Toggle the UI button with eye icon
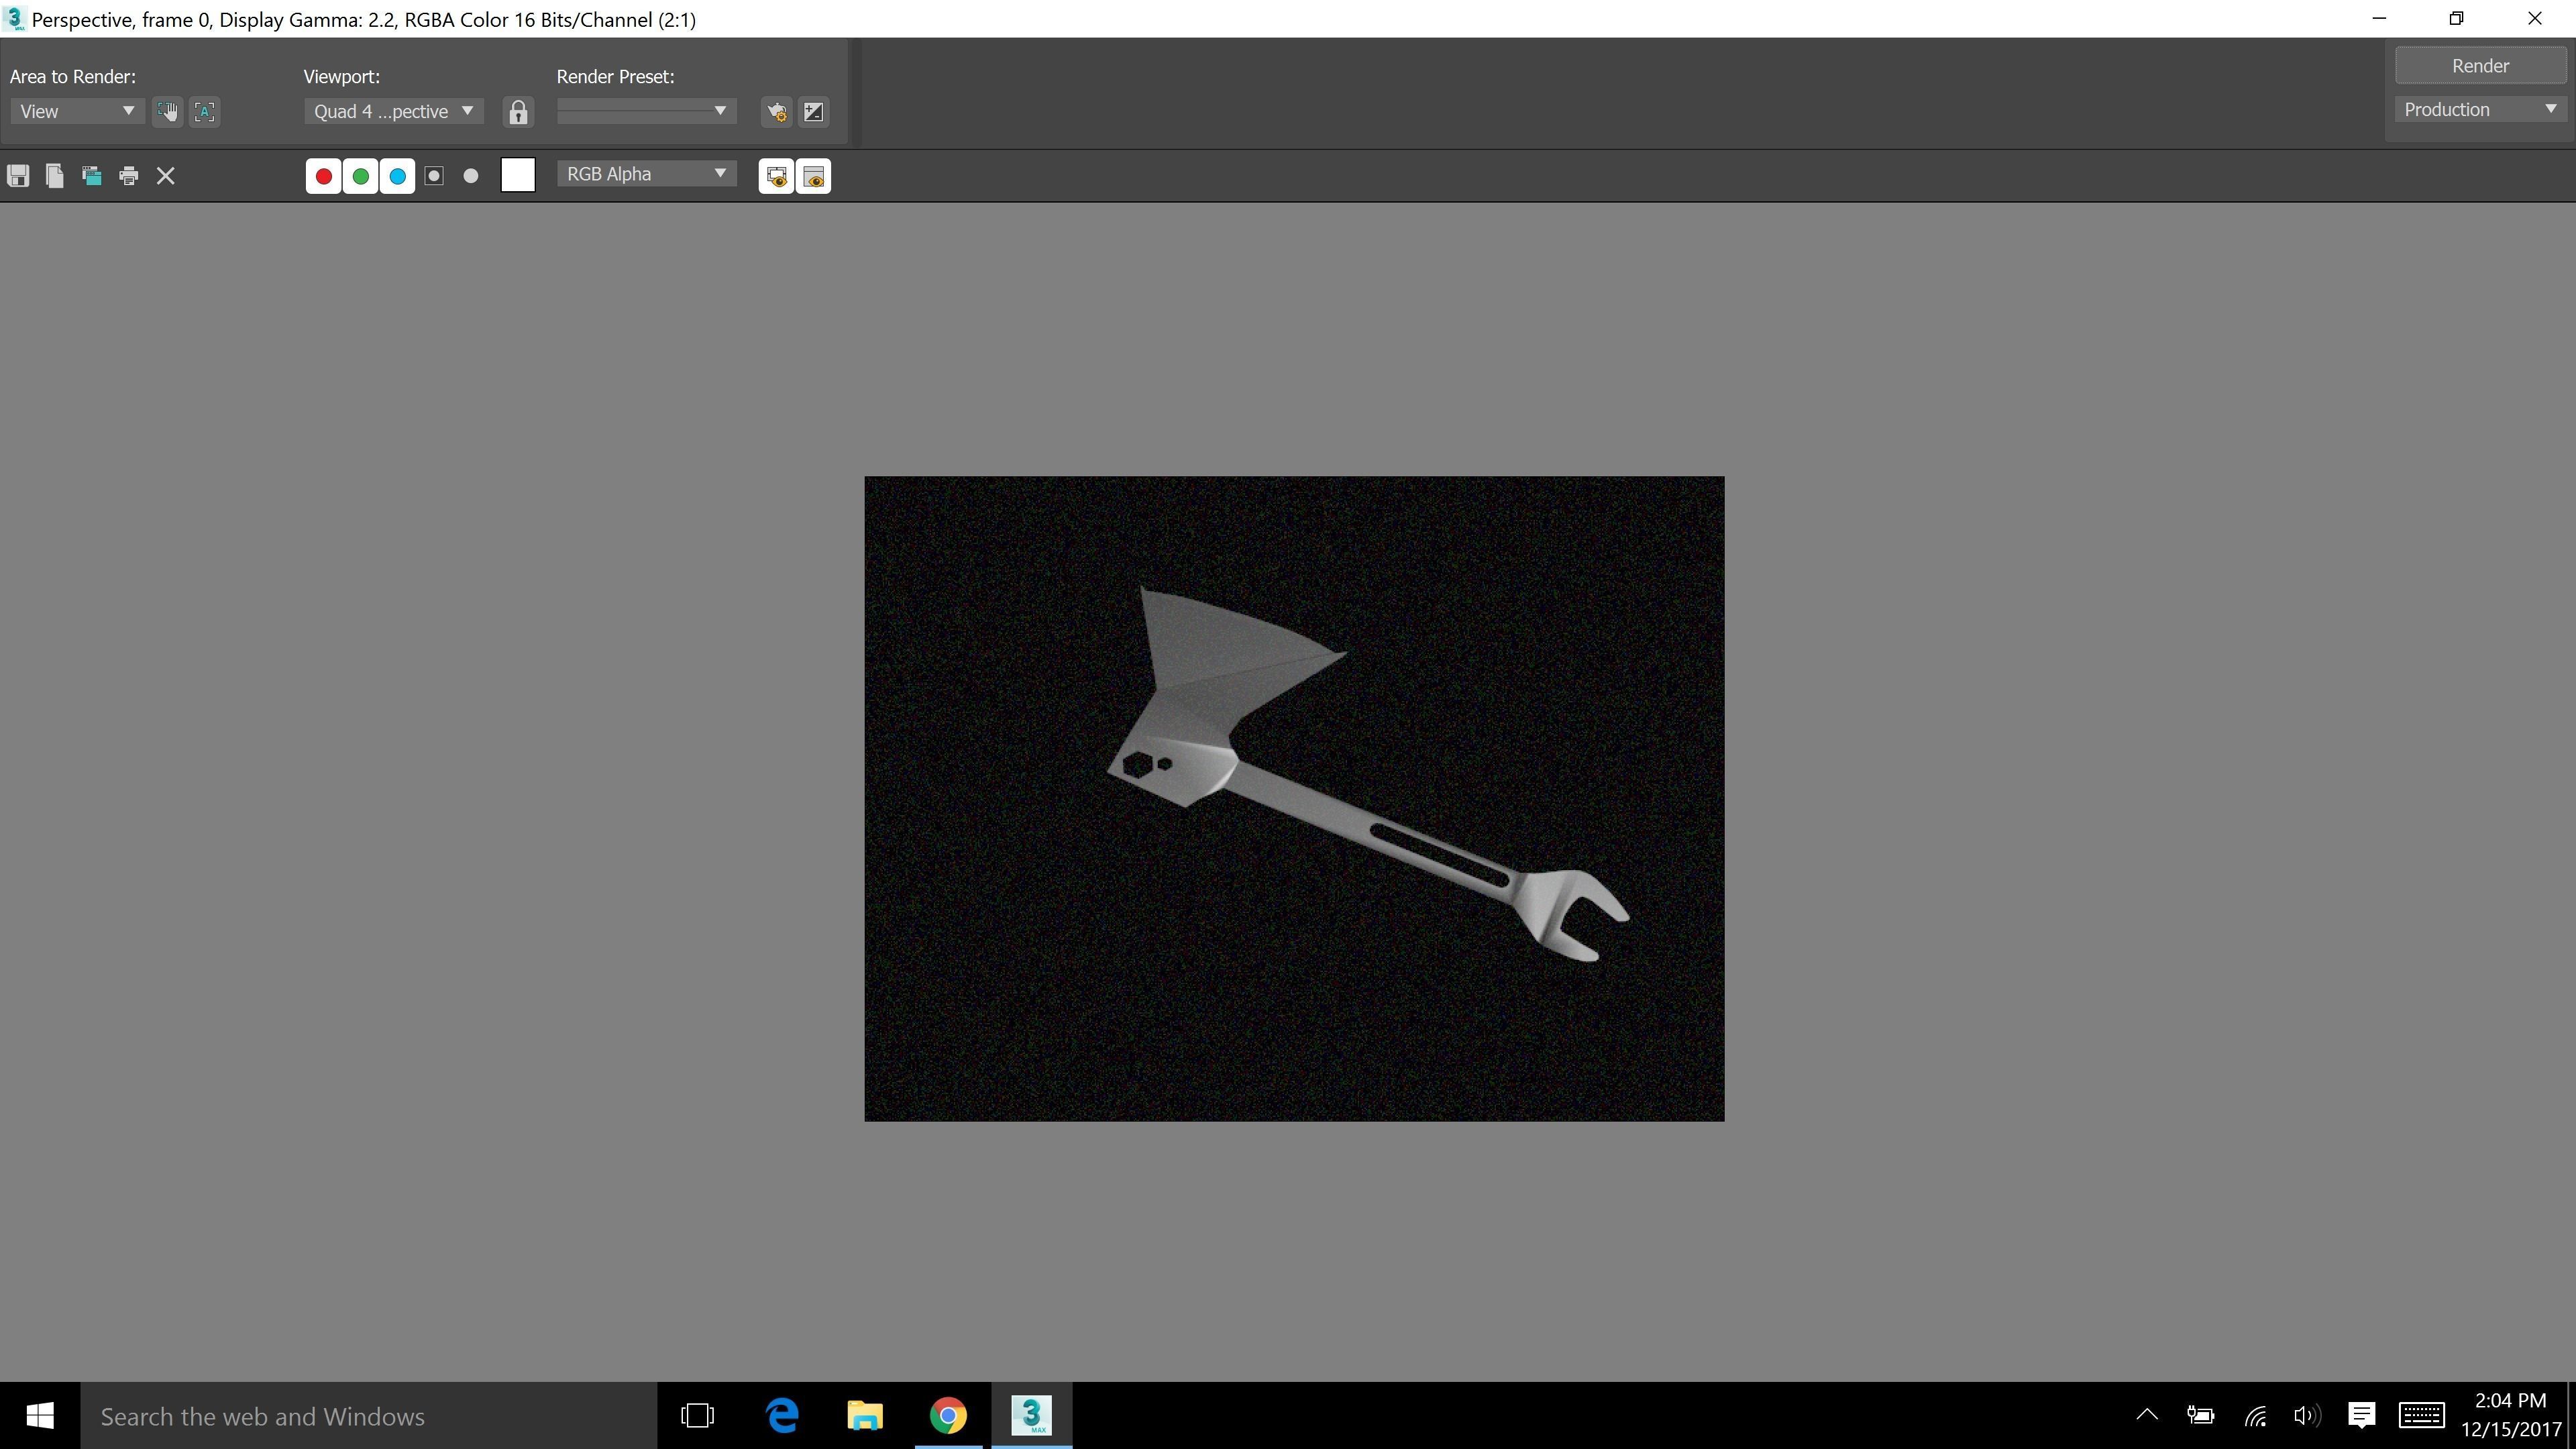The height and width of the screenshot is (1449, 2576). (814, 176)
